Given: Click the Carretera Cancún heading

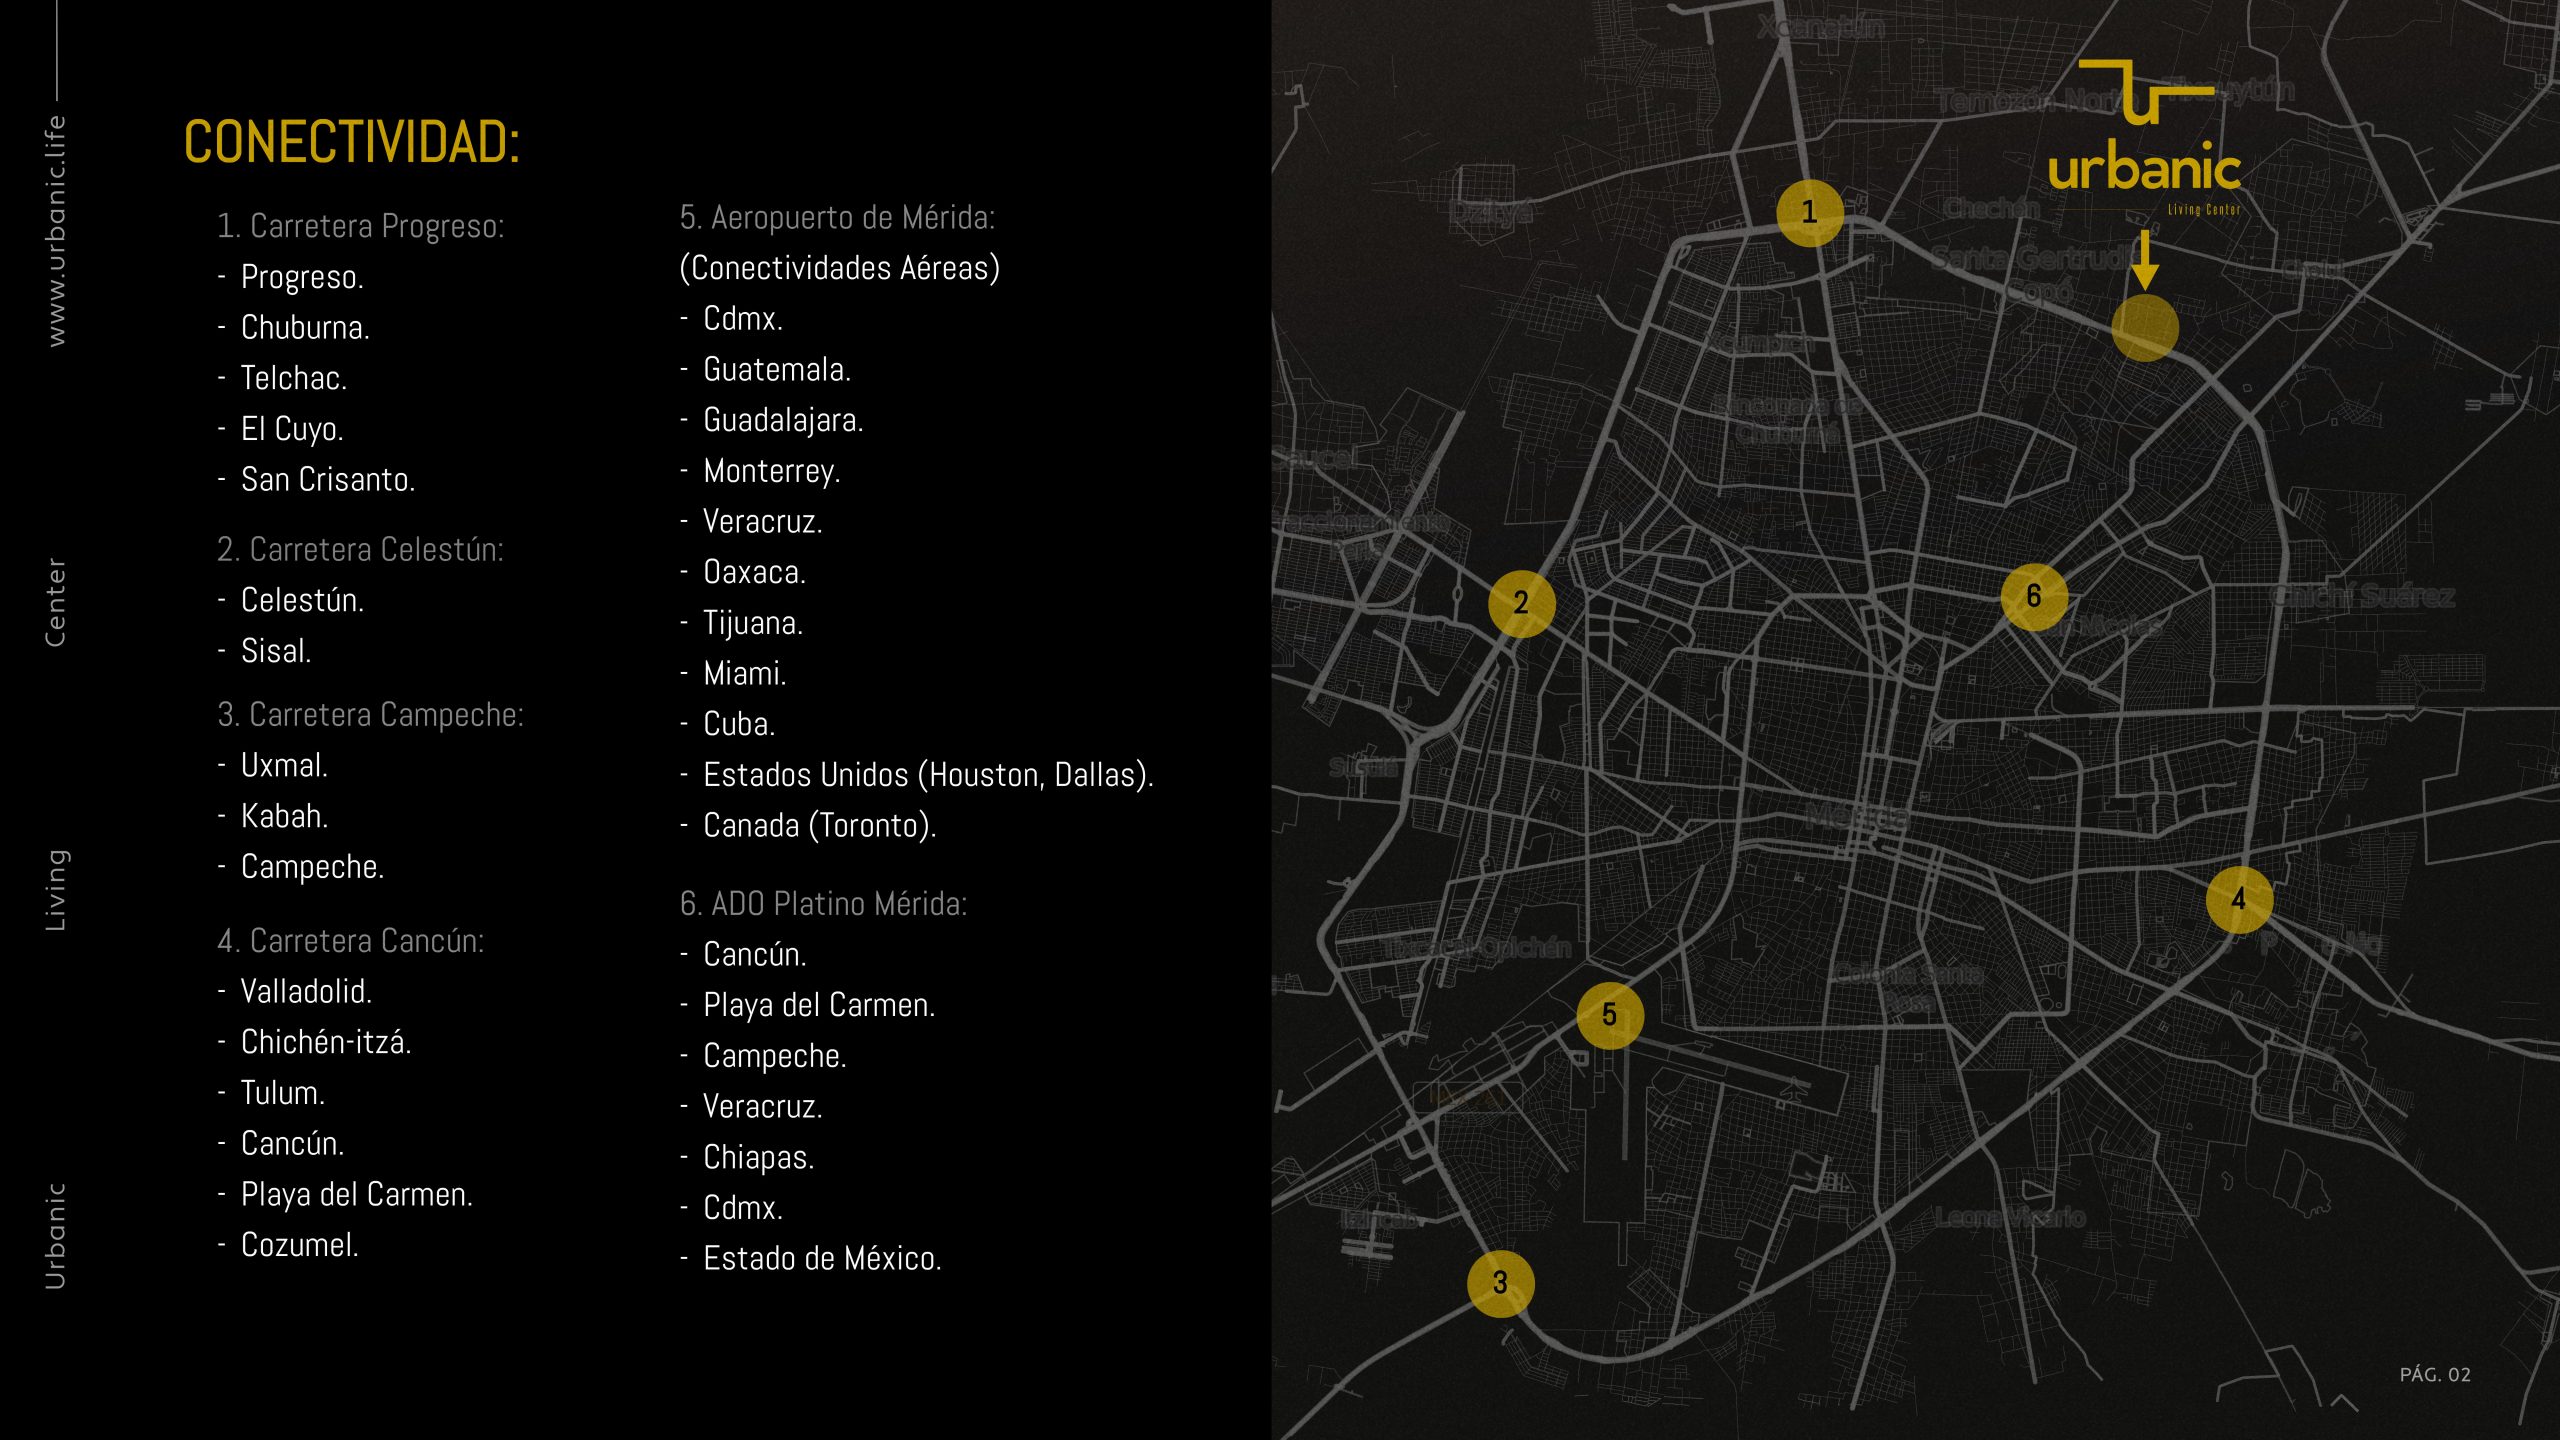Looking at the screenshot, I should pos(350,940).
